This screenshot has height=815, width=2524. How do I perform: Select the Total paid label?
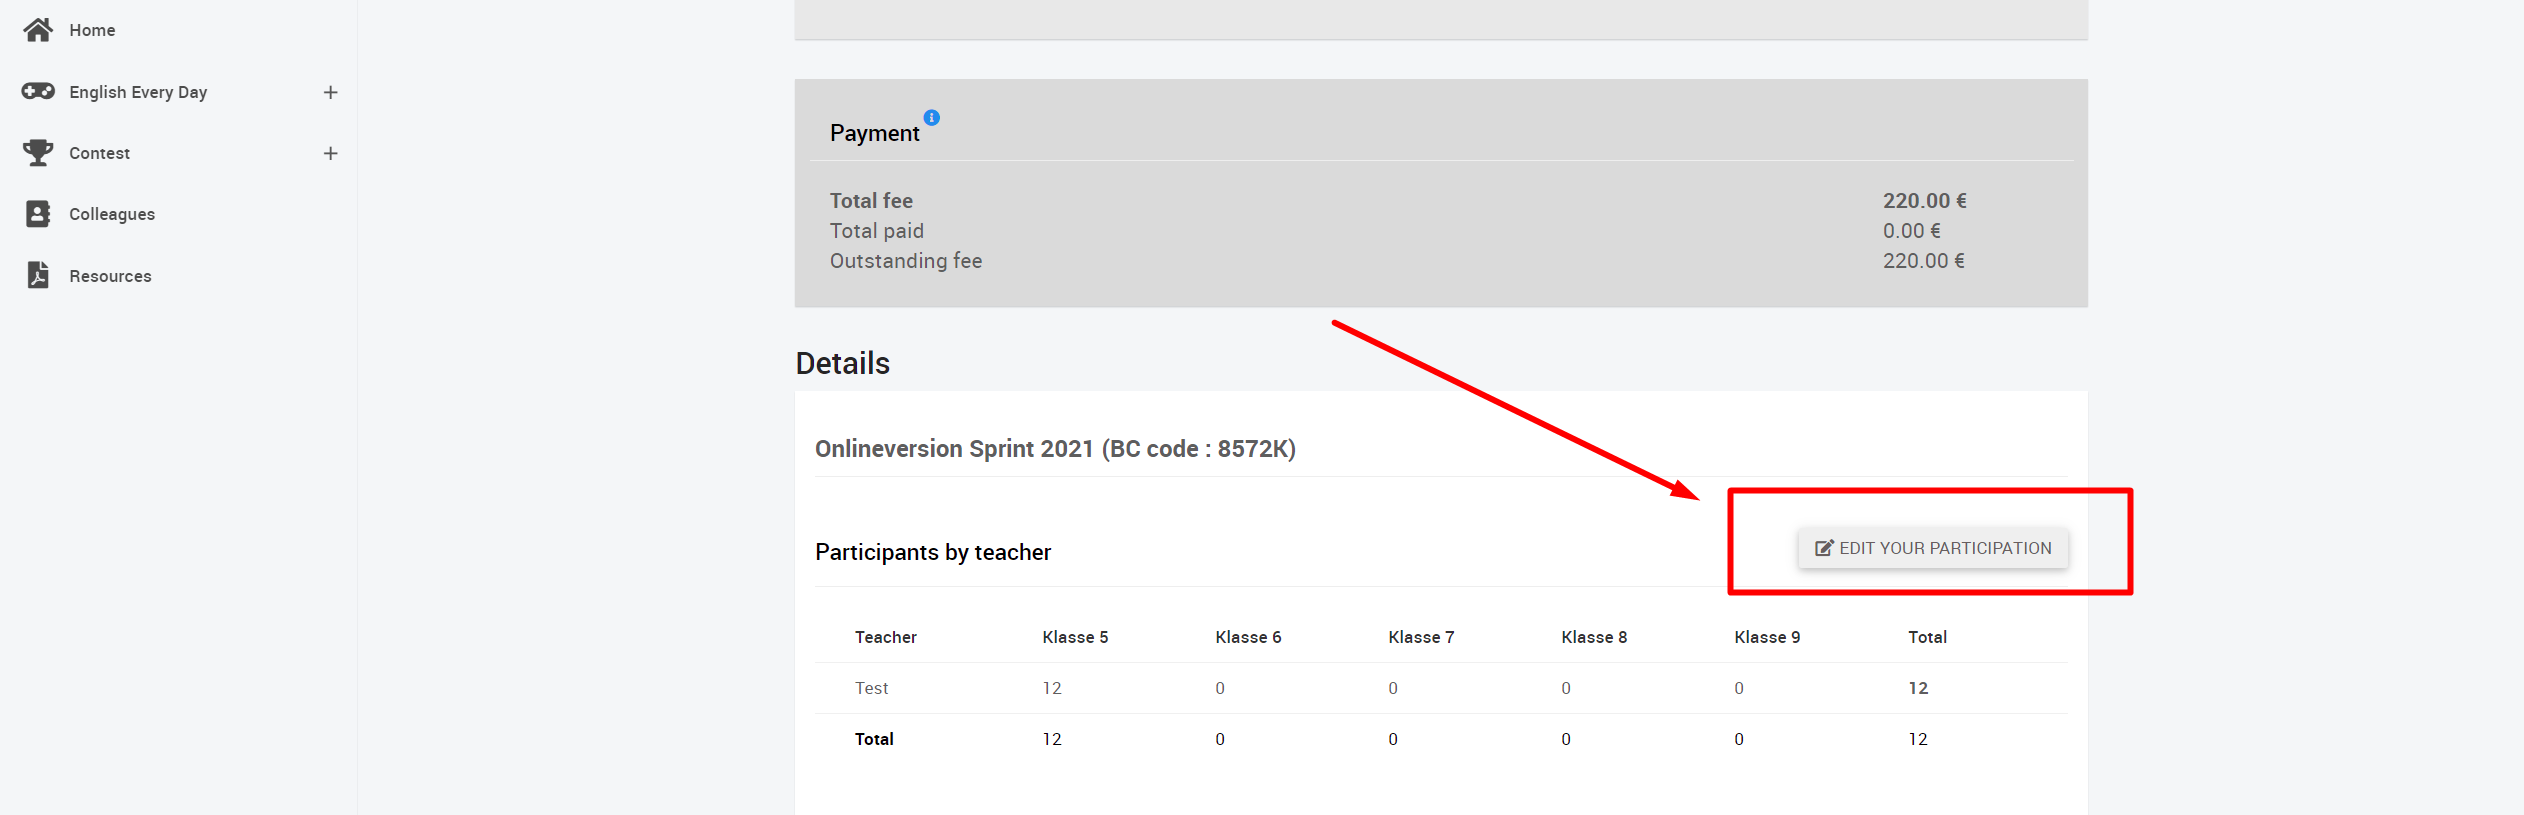[877, 231]
